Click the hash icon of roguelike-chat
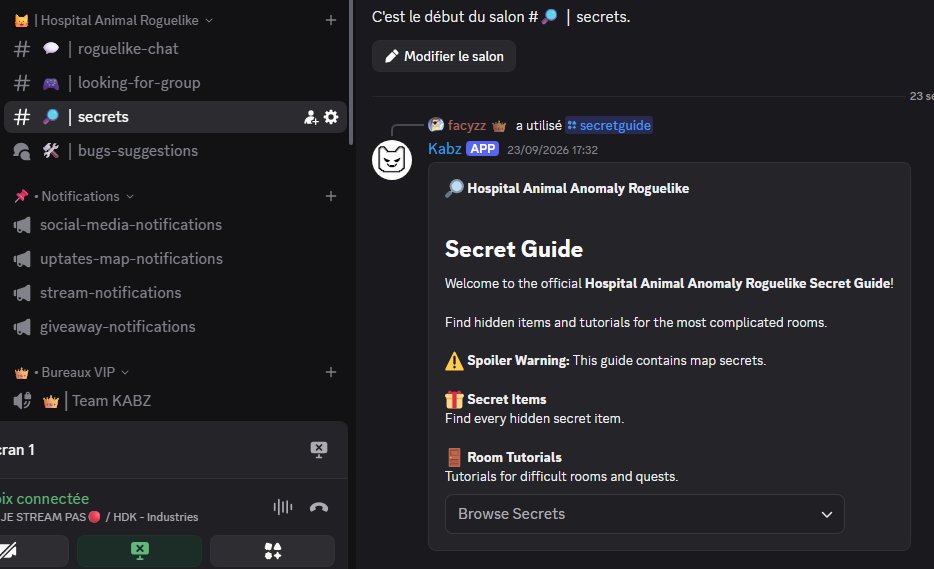The height and width of the screenshot is (569, 934). point(22,49)
